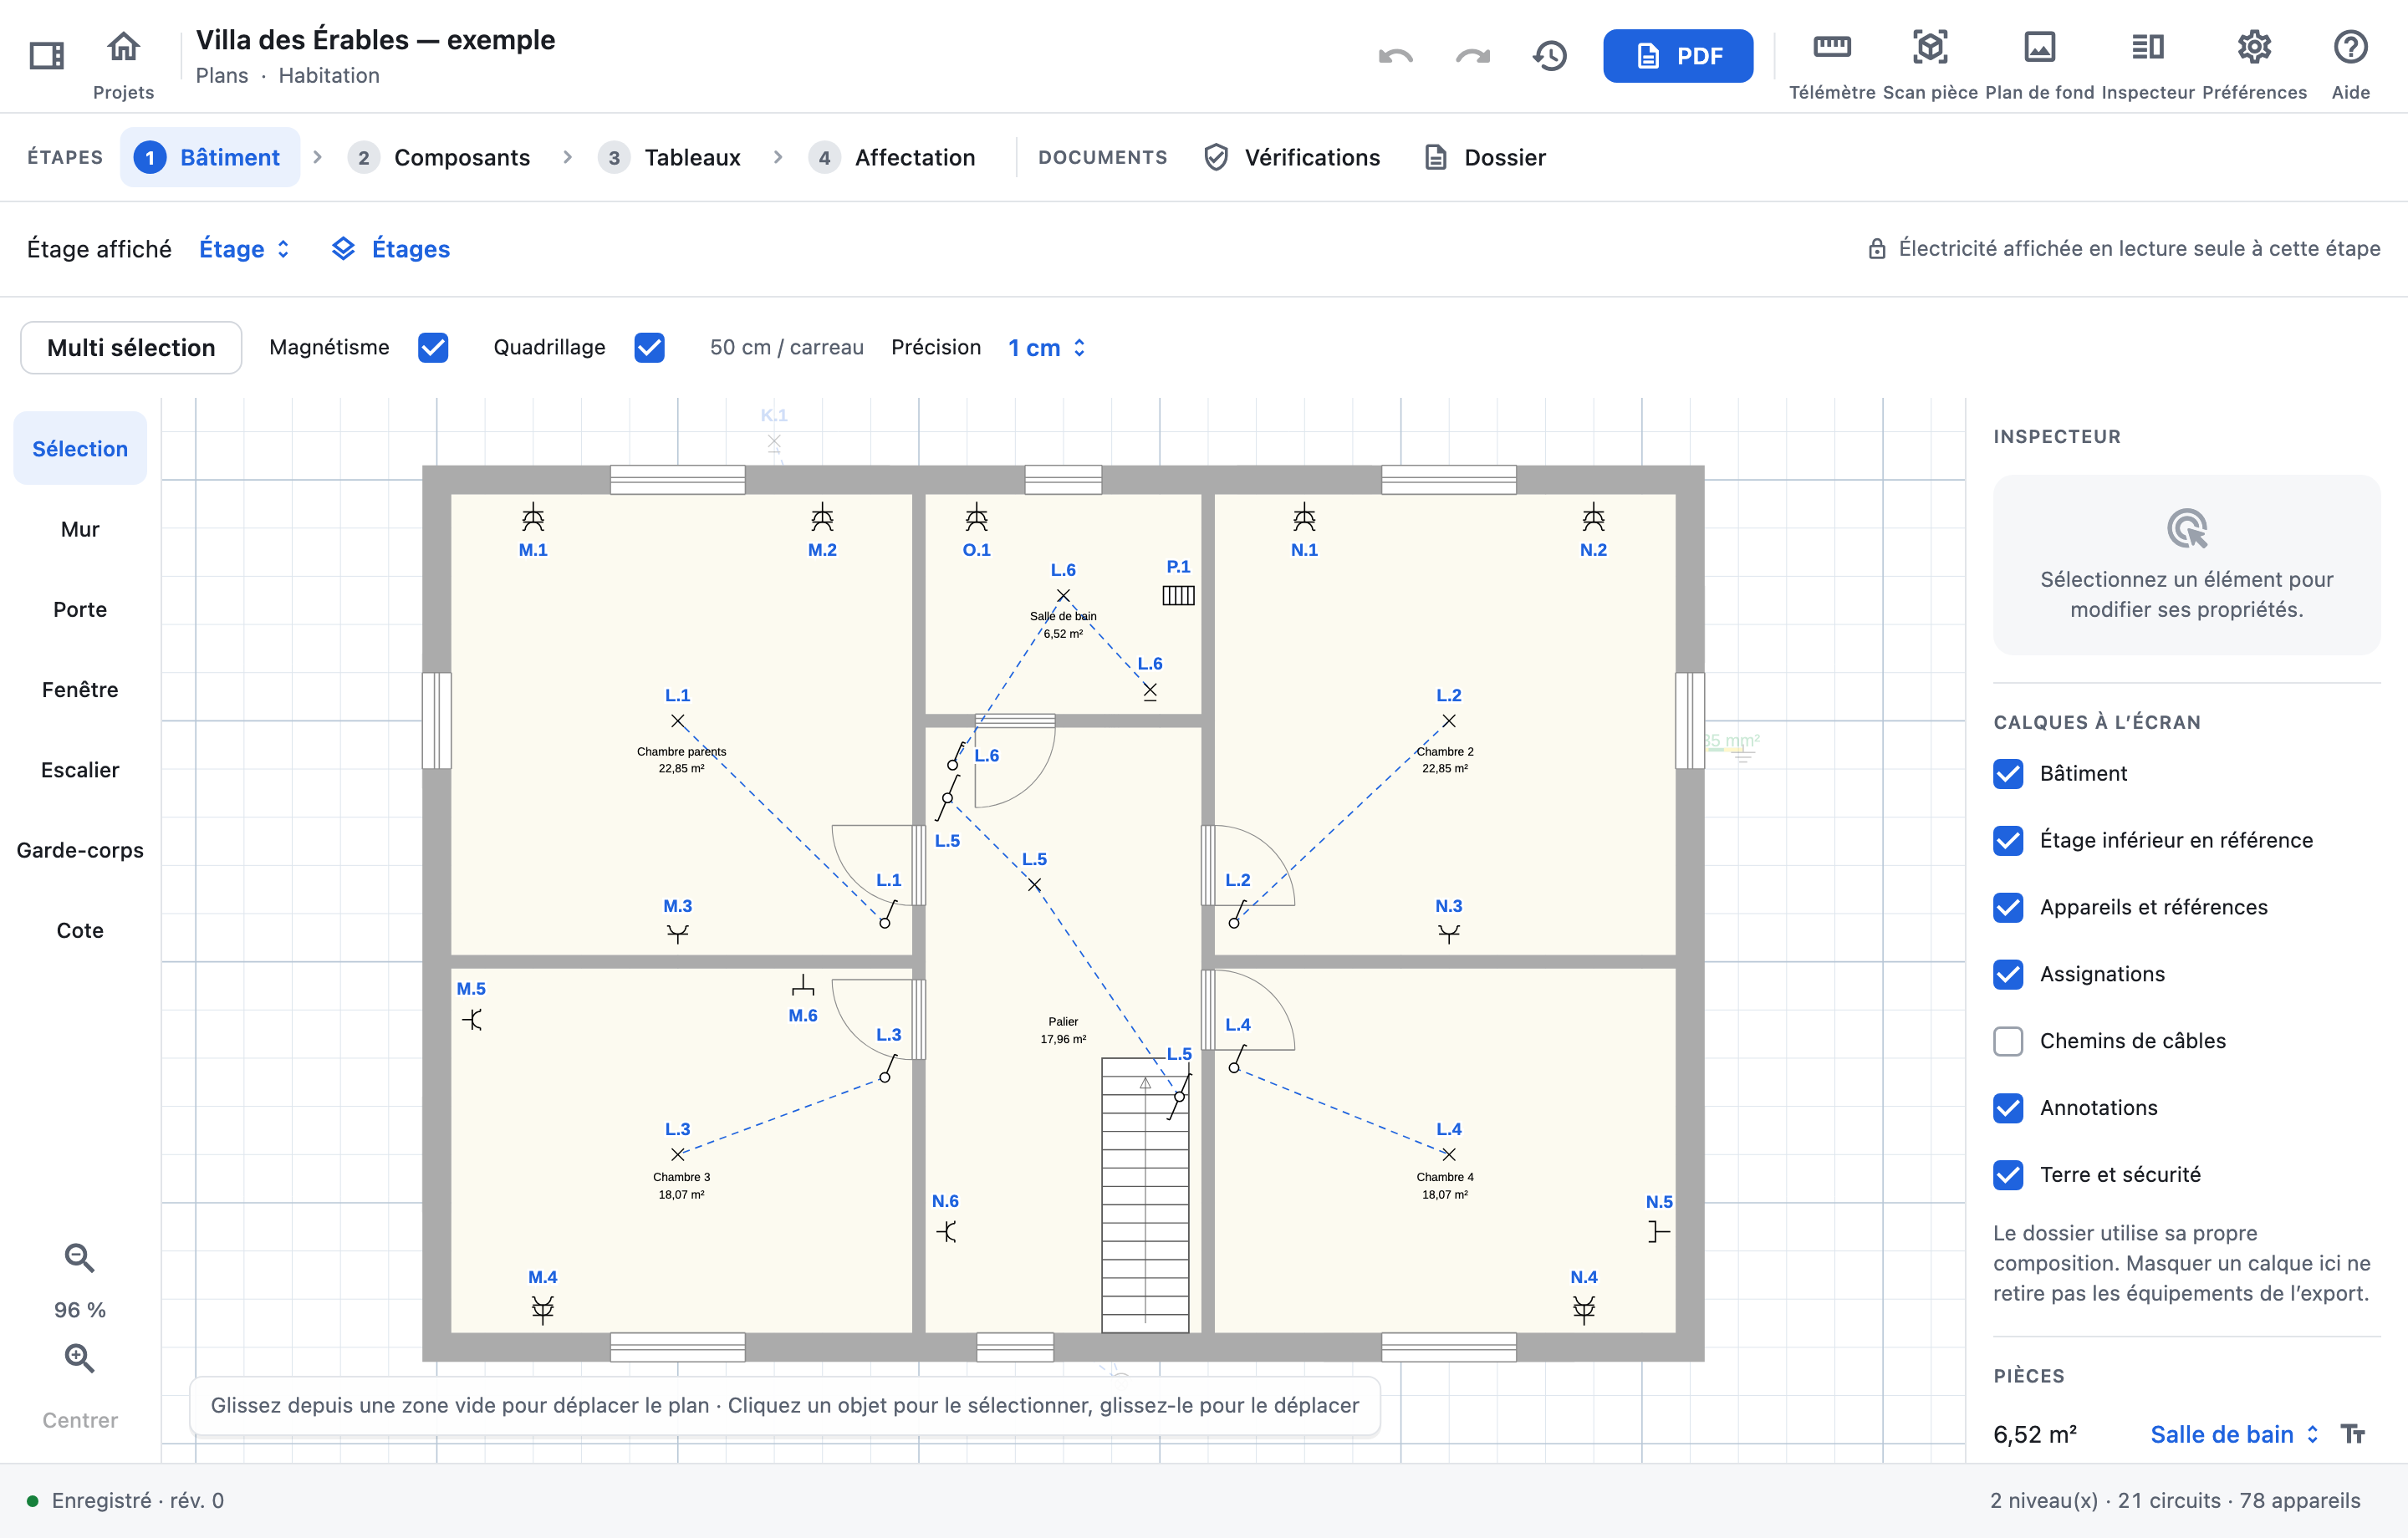The image size is (2408, 1538).
Task: Toggle the Inspecteur panel
Action: (2147, 46)
